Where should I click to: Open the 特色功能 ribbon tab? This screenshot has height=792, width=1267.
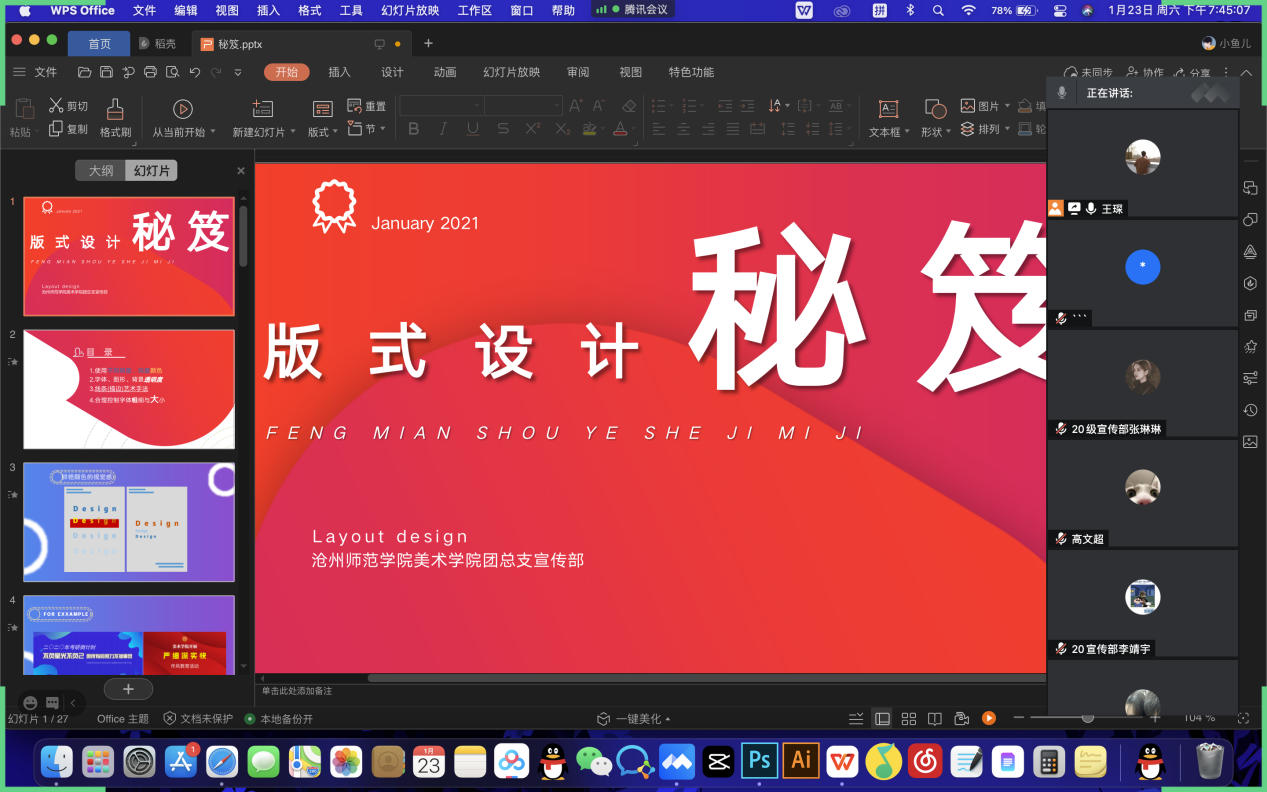[691, 72]
